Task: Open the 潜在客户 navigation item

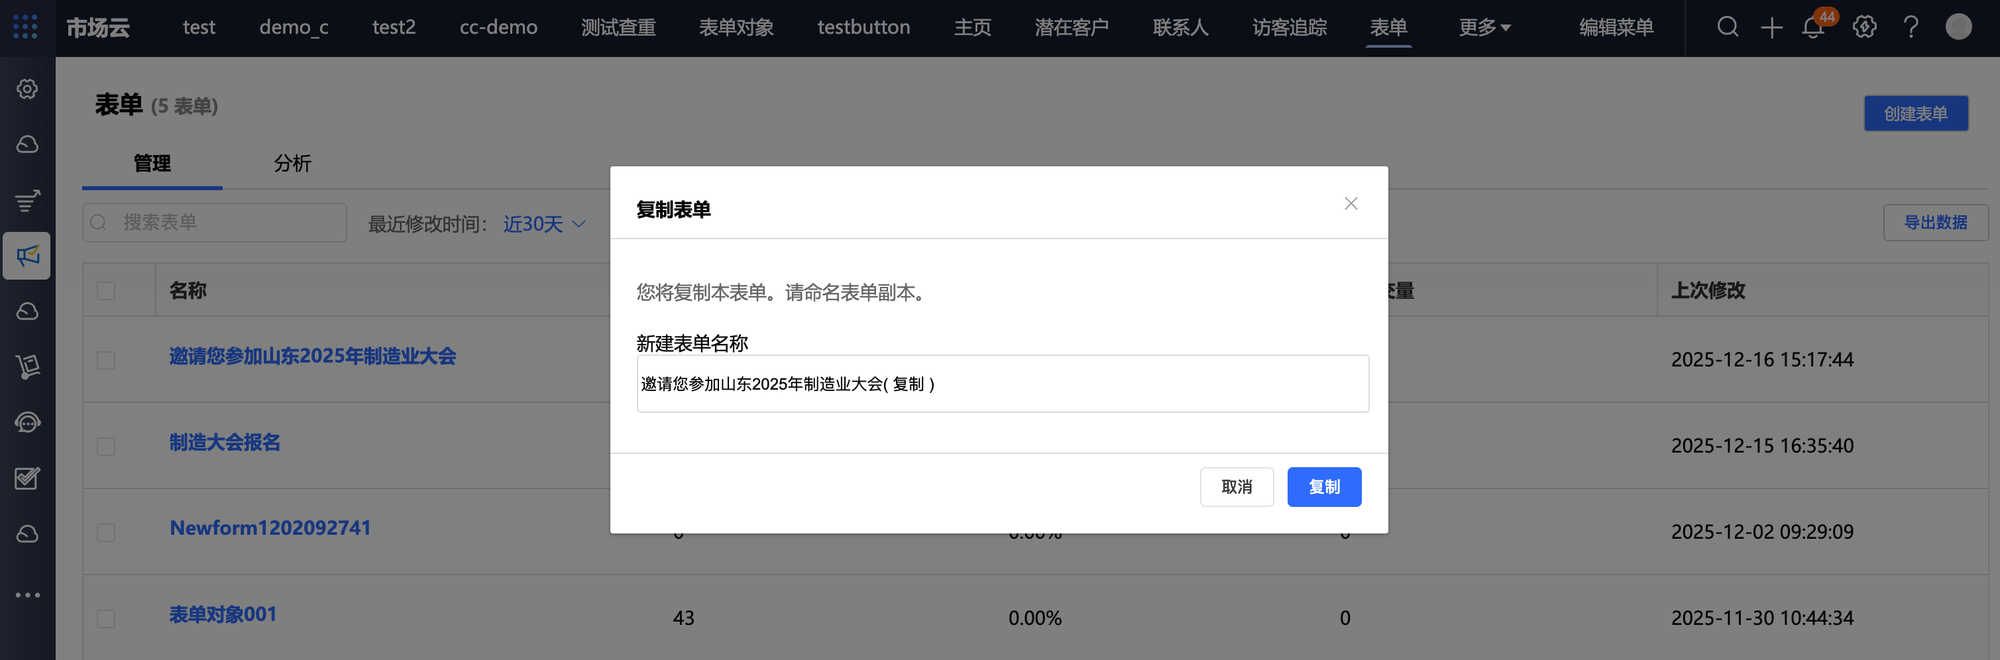Action: (x=1071, y=28)
